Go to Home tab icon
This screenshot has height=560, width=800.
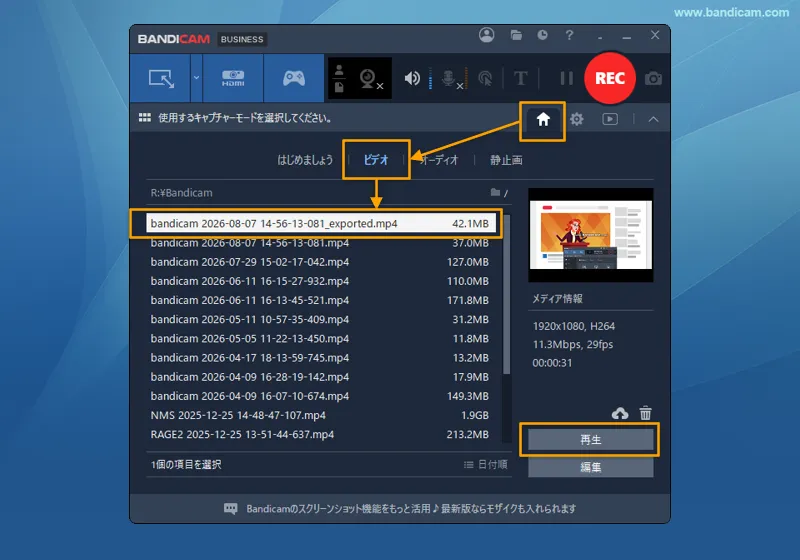coord(543,119)
